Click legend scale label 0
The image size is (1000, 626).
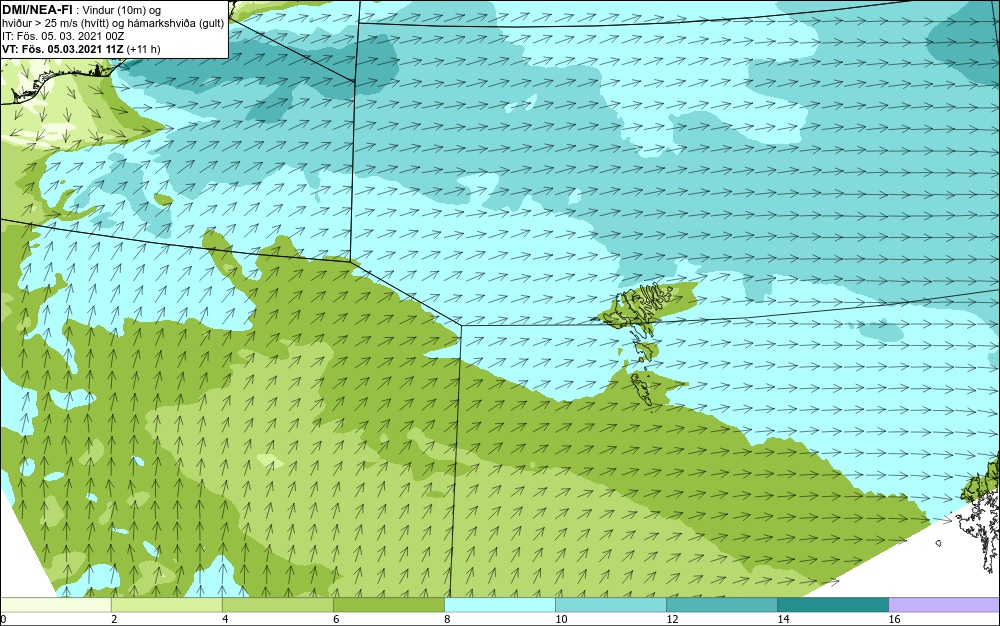tap(3, 619)
